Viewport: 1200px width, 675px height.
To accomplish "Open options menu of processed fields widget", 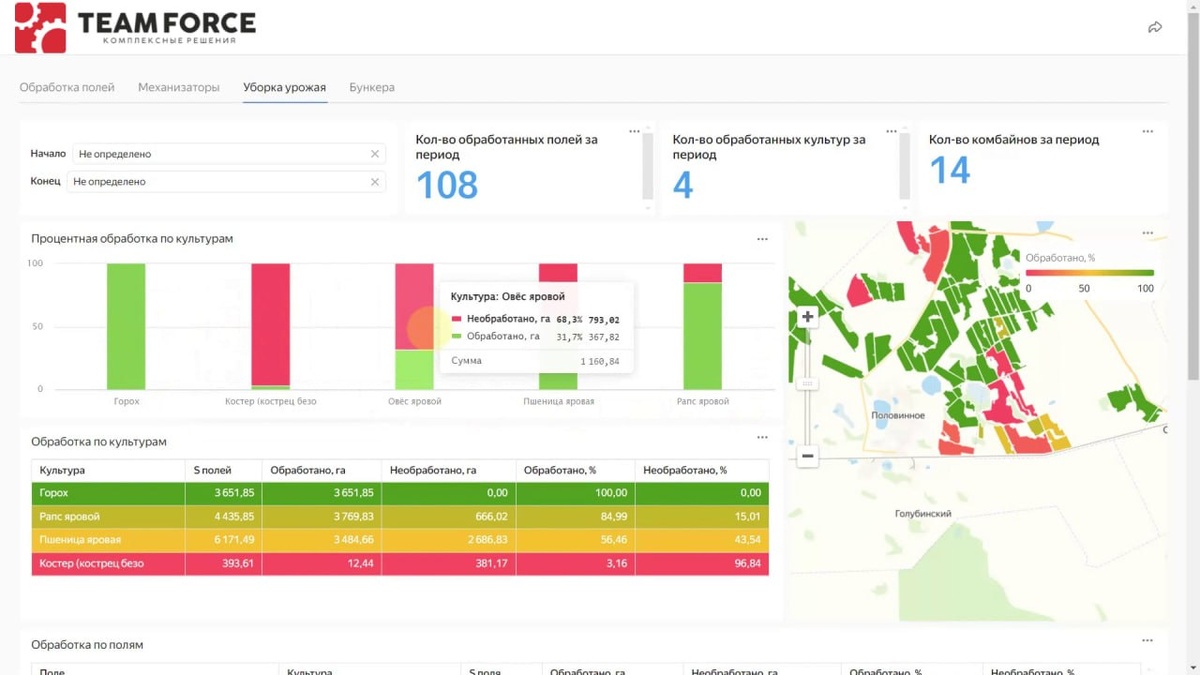I will (634, 131).
